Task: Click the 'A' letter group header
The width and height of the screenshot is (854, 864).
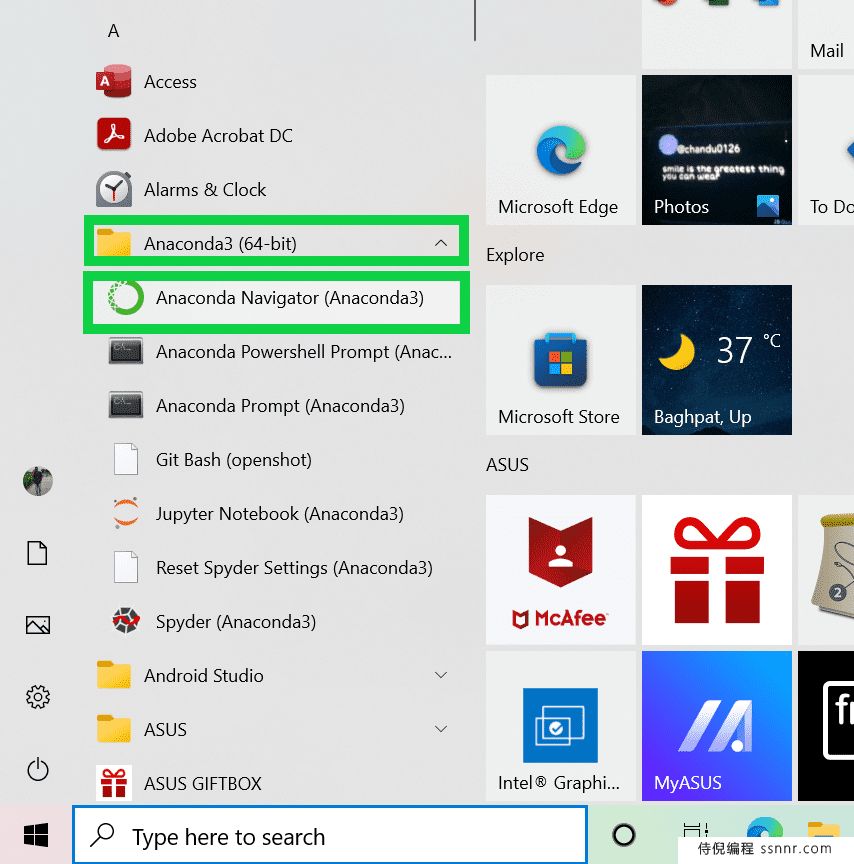Action: [x=113, y=31]
